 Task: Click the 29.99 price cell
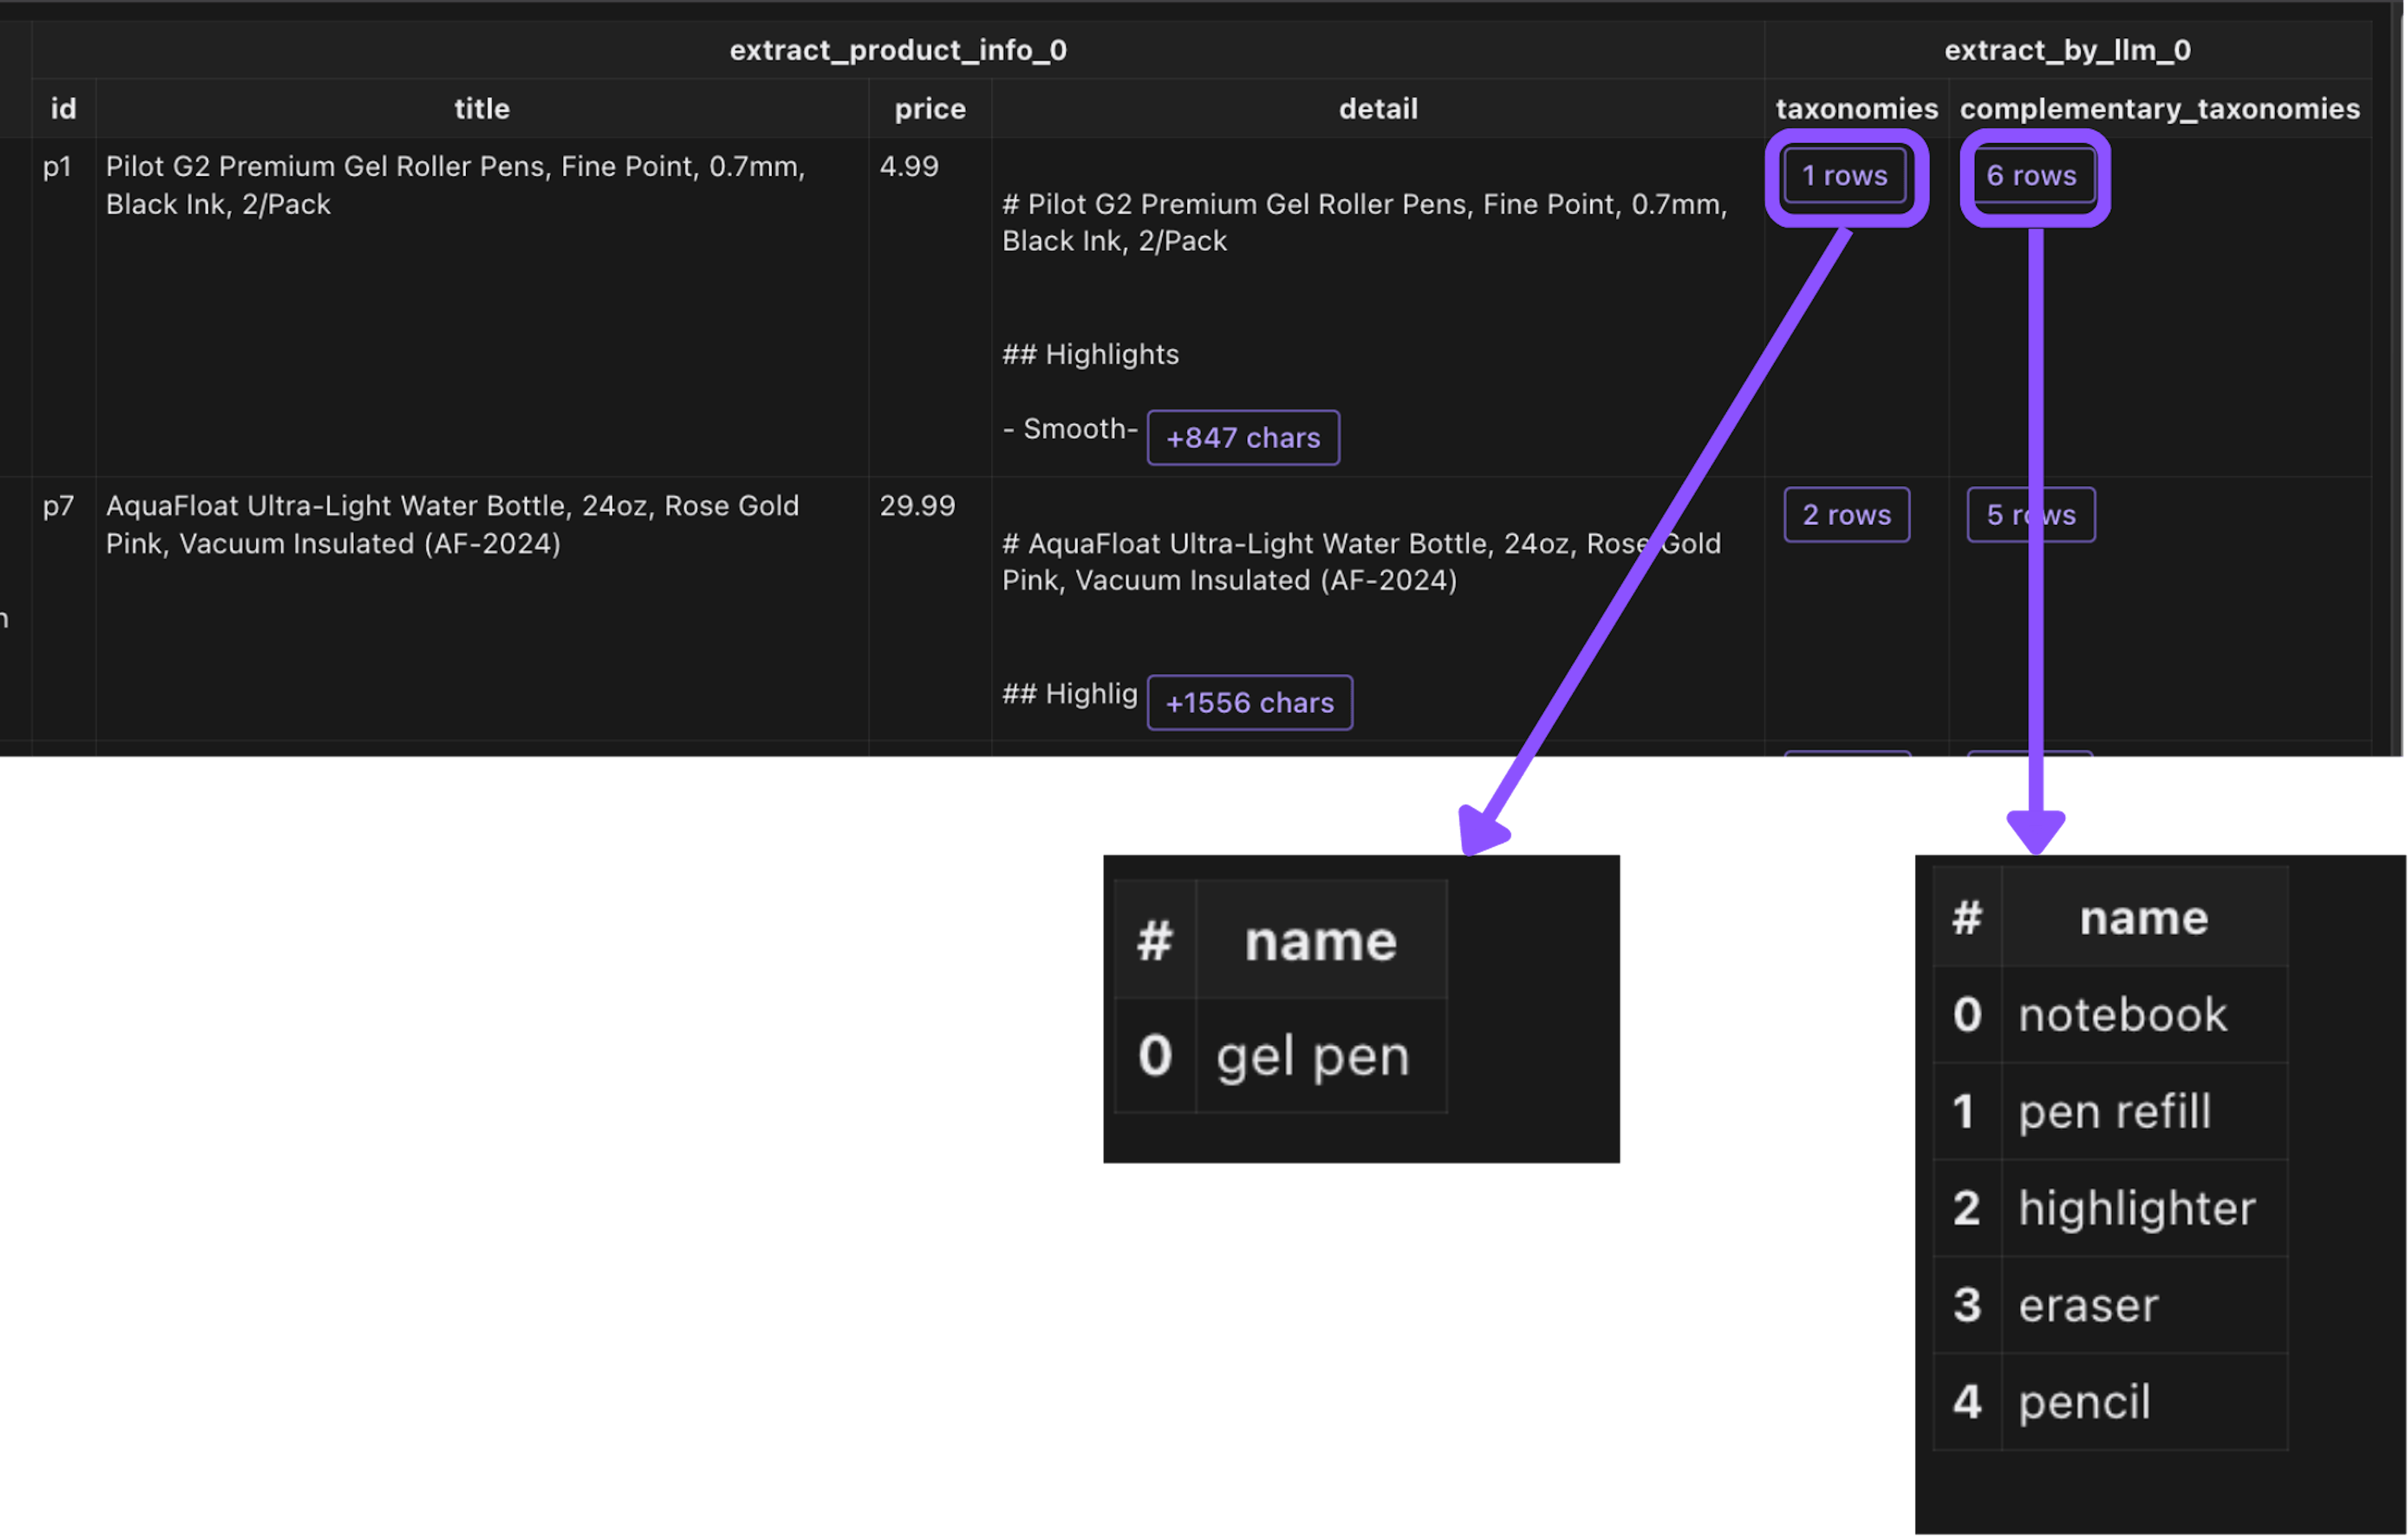(x=917, y=506)
